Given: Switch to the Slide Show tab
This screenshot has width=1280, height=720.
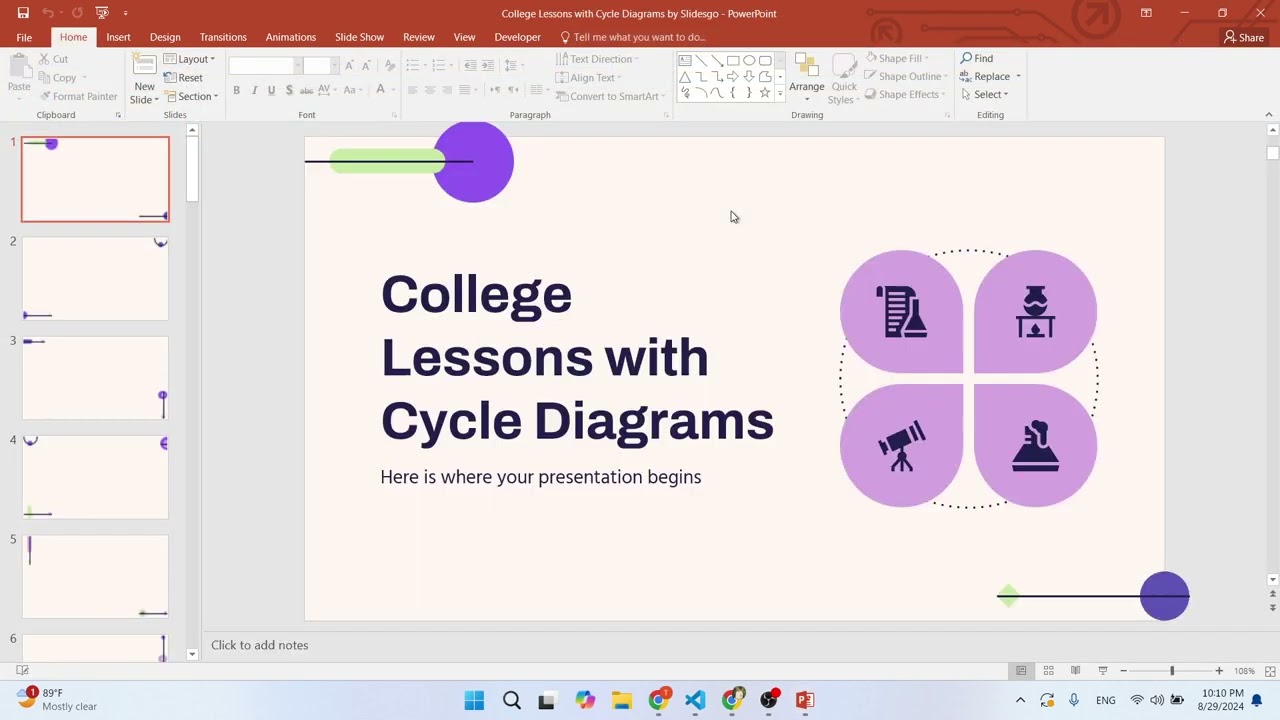Looking at the screenshot, I should [359, 37].
